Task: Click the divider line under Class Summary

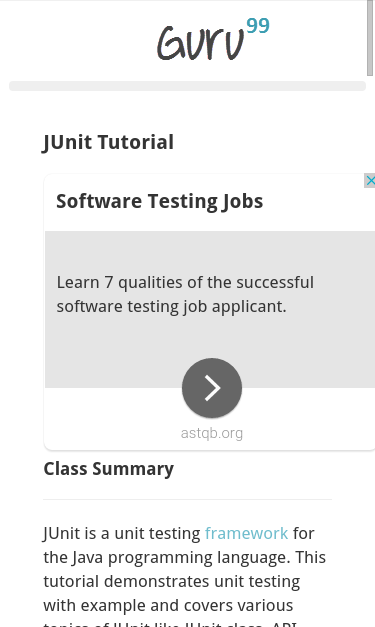Action: point(188,499)
